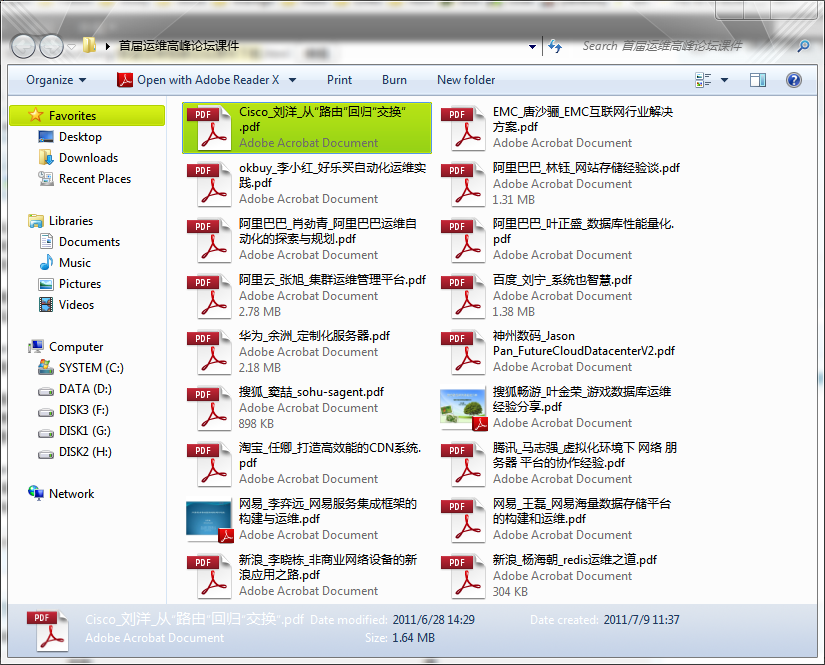Select PDF icon of 腾讯_马志强 file
The height and width of the screenshot is (665, 825).
tap(463, 465)
